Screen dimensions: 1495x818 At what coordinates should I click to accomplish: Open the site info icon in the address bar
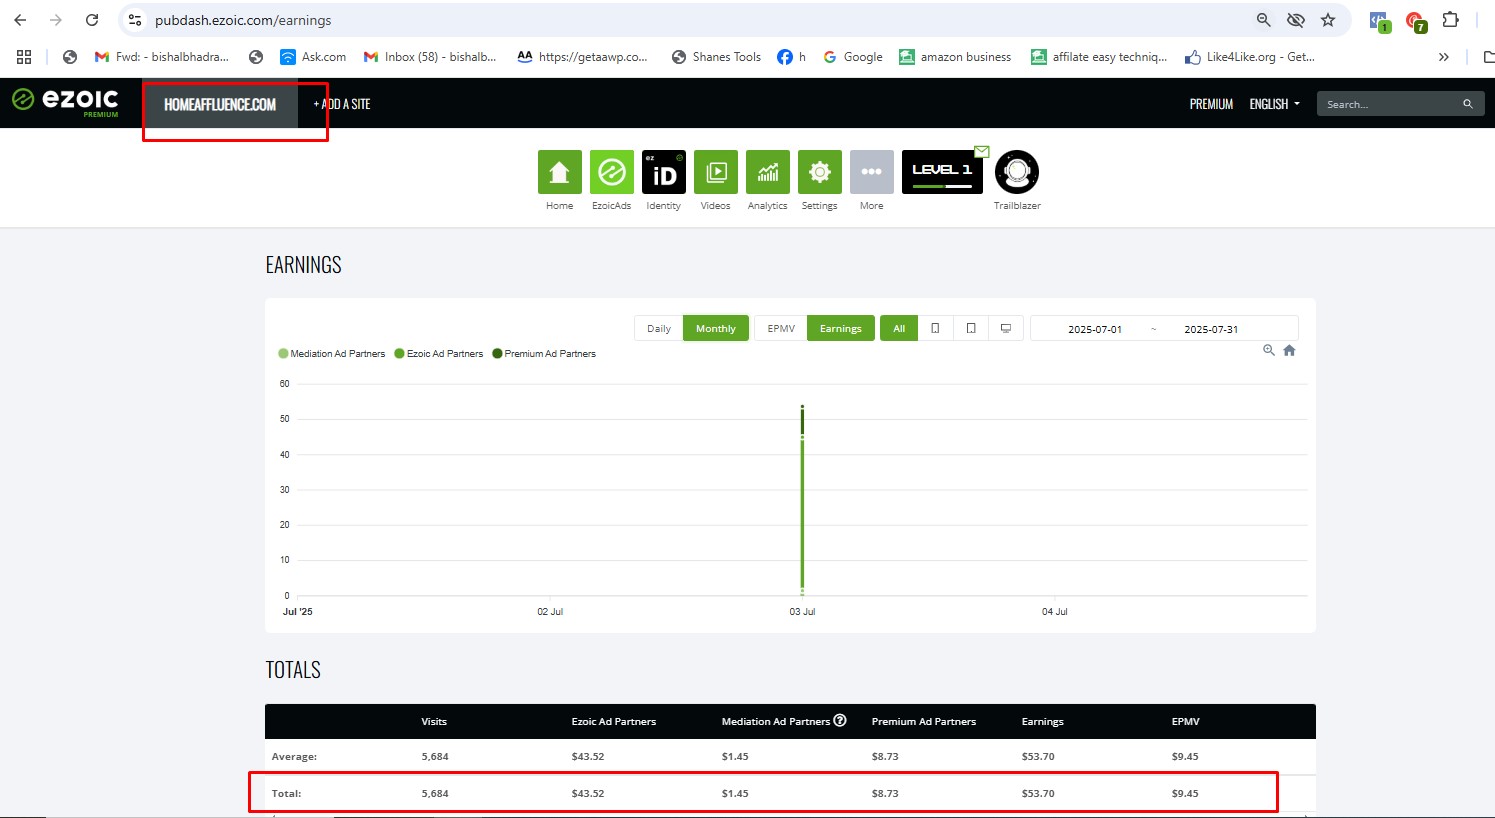pos(135,20)
